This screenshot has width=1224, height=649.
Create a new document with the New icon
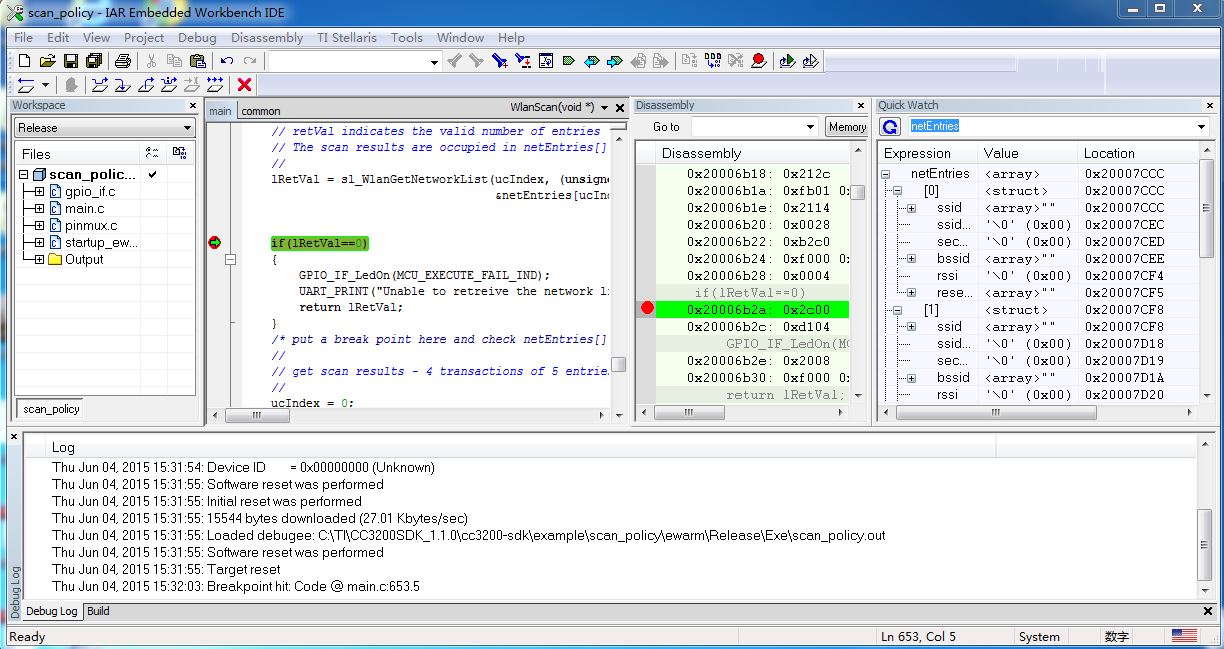tap(24, 61)
